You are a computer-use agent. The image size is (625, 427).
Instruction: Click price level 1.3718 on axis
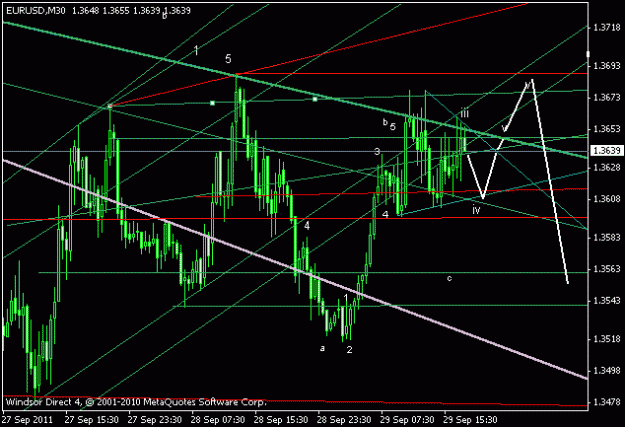[607, 28]
